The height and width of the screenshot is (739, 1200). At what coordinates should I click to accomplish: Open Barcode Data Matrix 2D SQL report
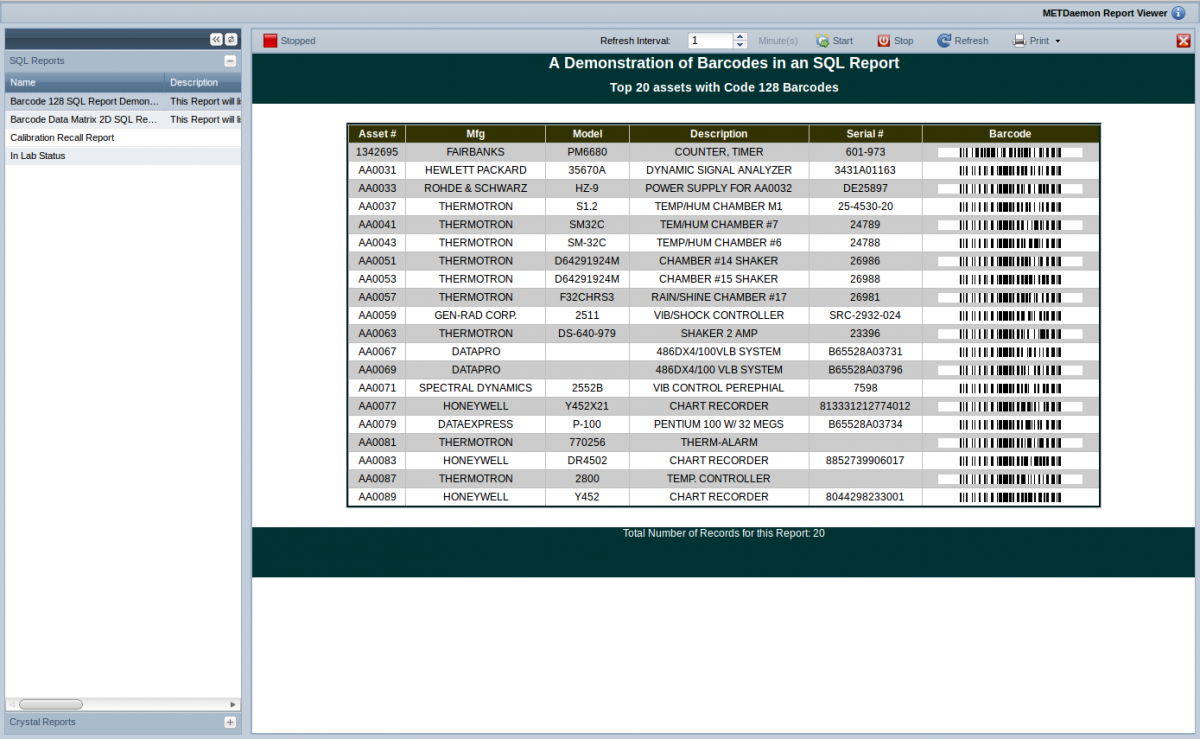click(x=84, y=119)
